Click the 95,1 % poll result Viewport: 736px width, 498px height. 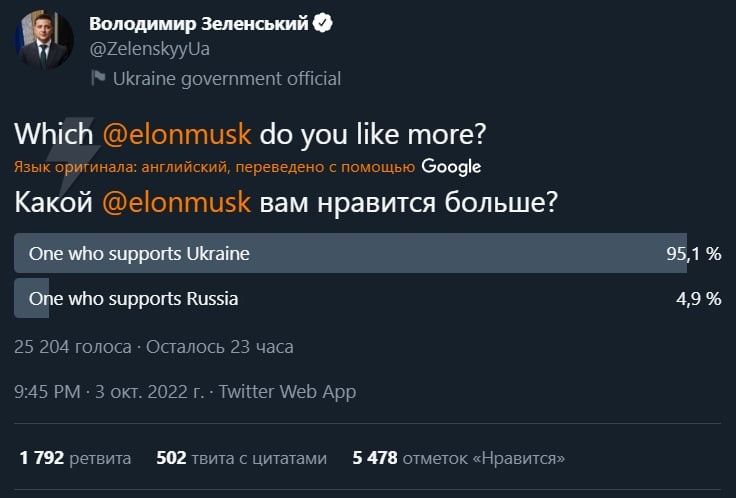pos(694,254)
